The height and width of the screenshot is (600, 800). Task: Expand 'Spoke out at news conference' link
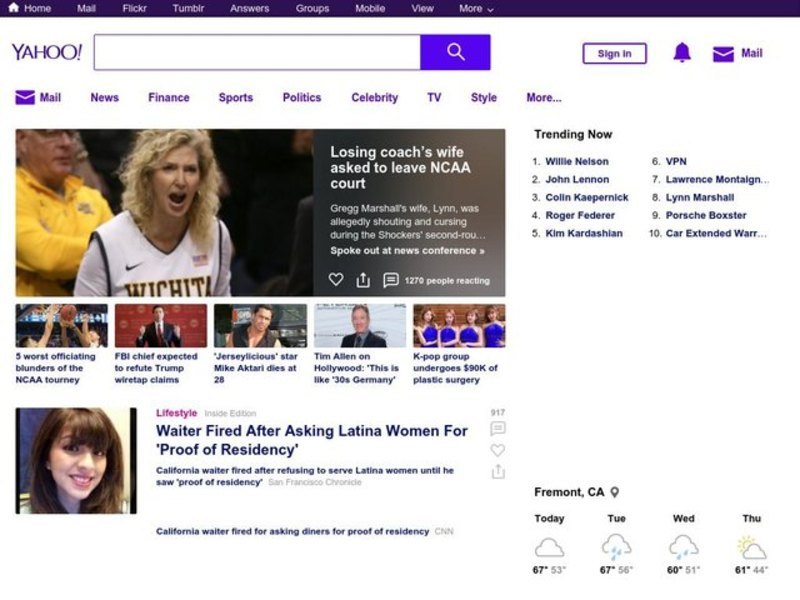(407, 251)
